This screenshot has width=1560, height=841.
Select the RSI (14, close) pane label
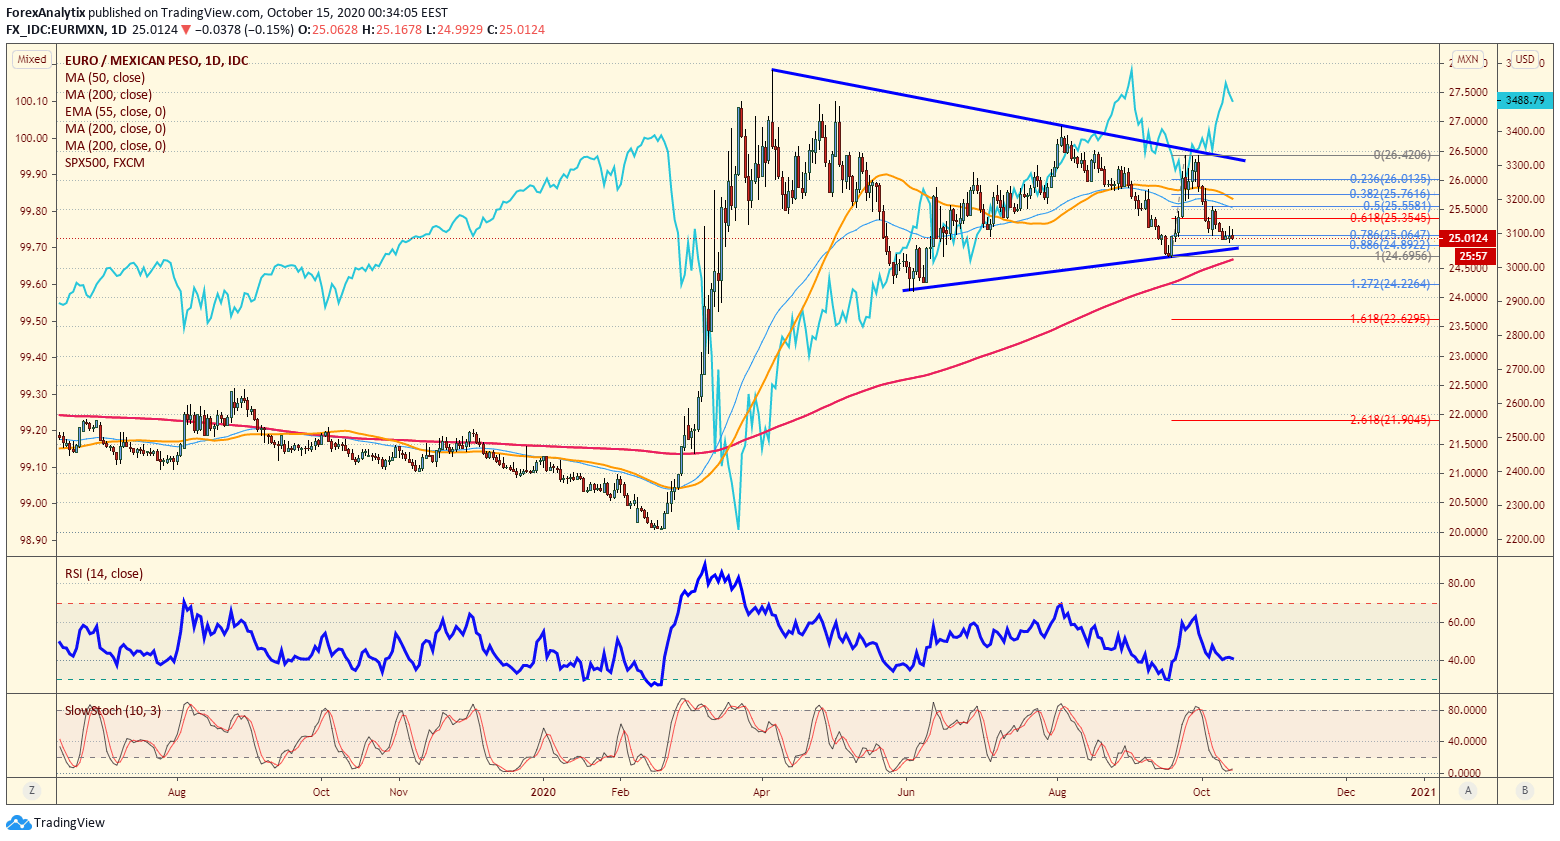click(104, 574)
